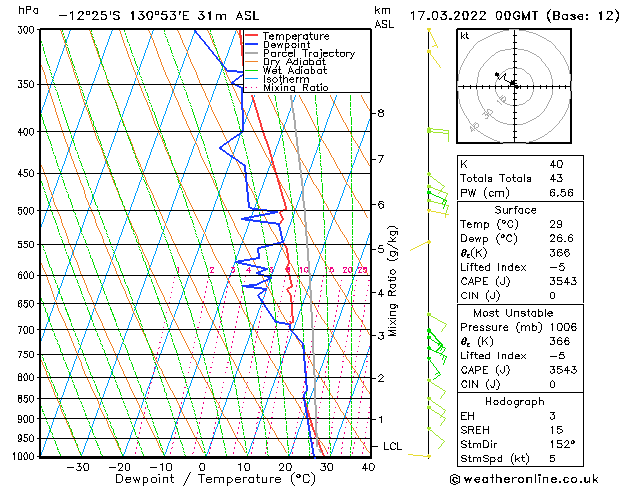
Task: Click the red Temperature legend line sample
Action: coord(252,36)
